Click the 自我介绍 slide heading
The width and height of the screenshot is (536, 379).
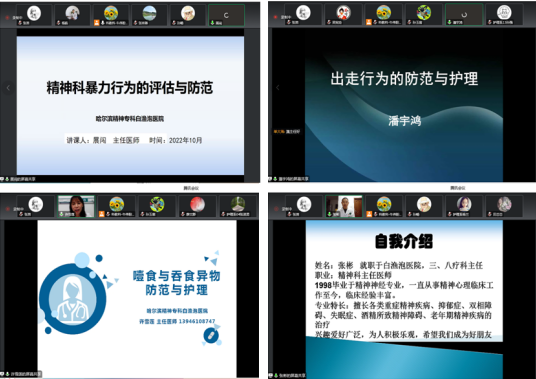[404, 241]
